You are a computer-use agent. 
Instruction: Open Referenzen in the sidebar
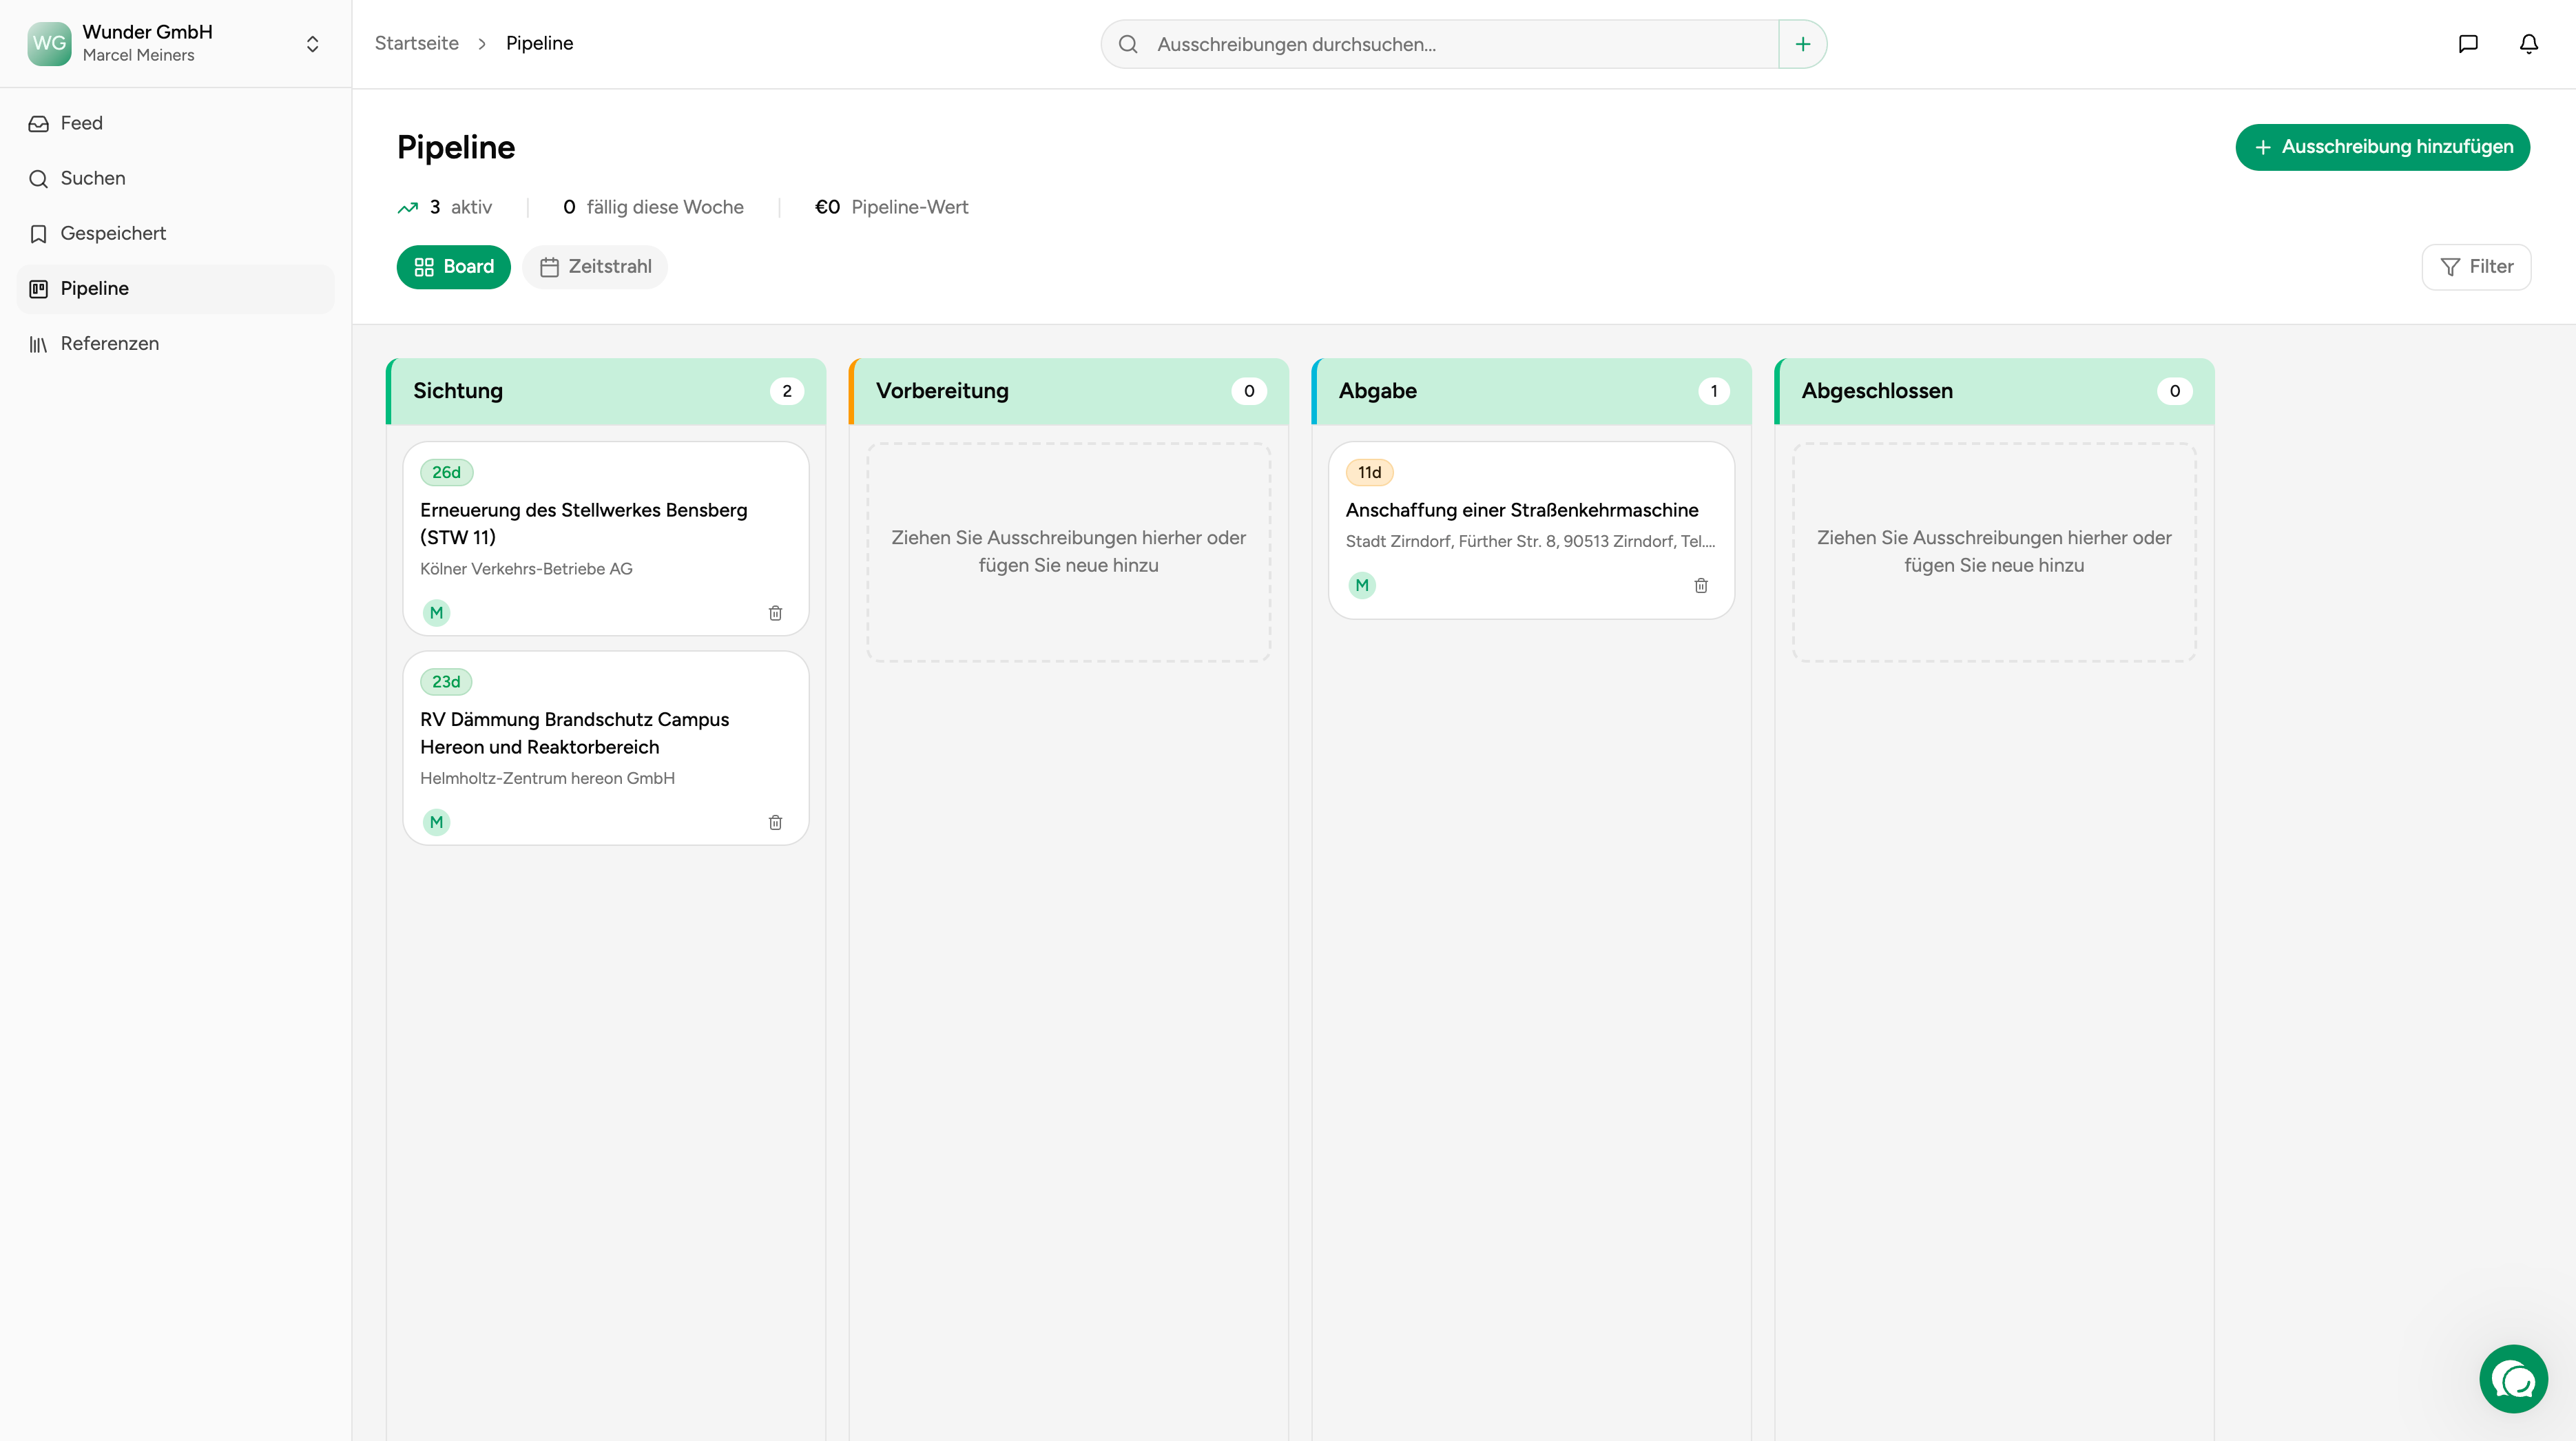(109, 343)
